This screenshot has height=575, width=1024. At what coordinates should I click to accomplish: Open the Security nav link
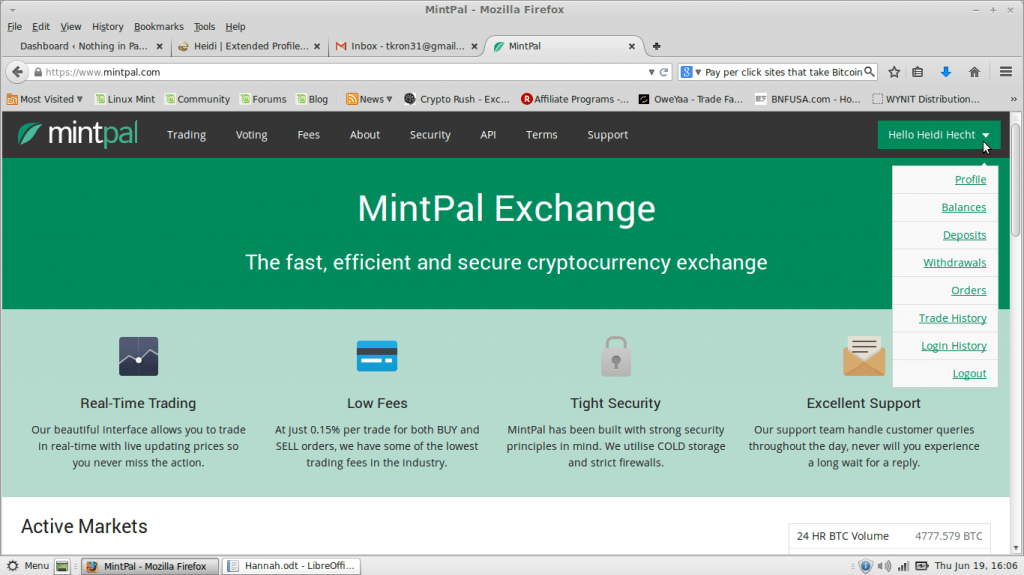point(430,135)
